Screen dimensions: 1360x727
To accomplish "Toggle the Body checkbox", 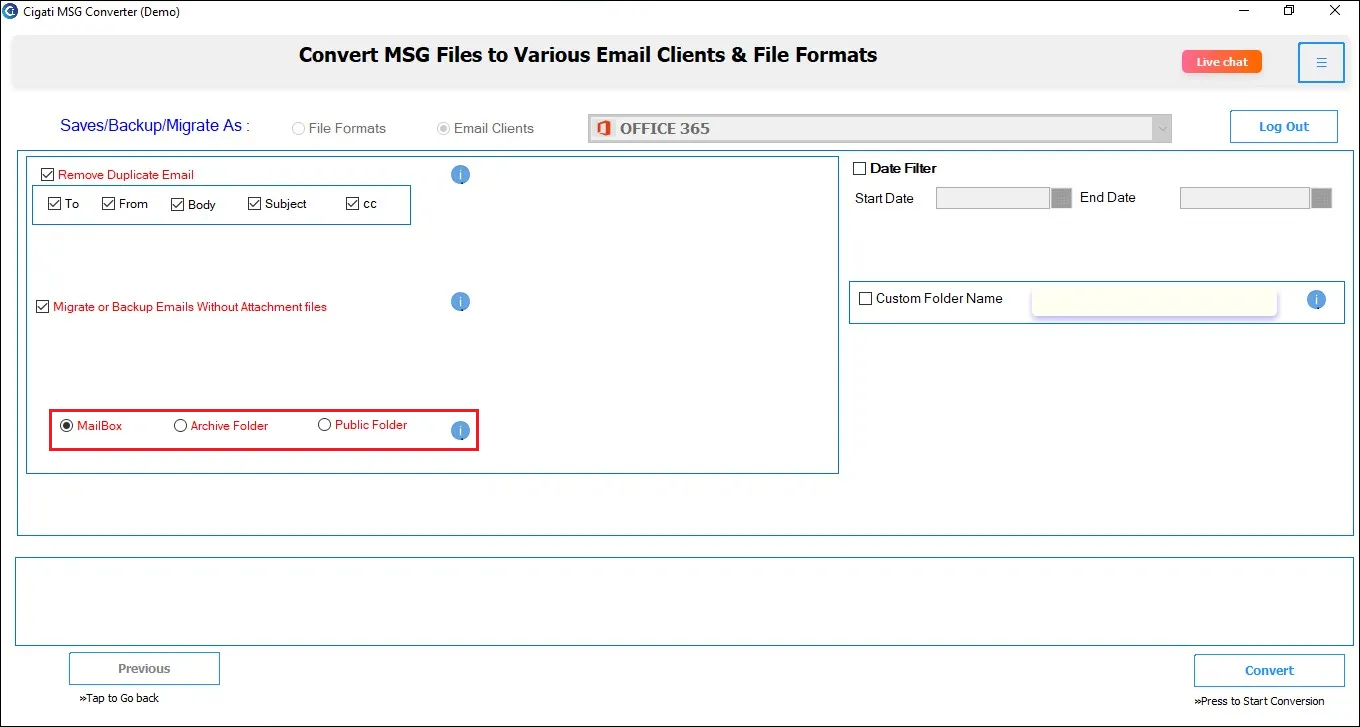I will click(177, 205).
